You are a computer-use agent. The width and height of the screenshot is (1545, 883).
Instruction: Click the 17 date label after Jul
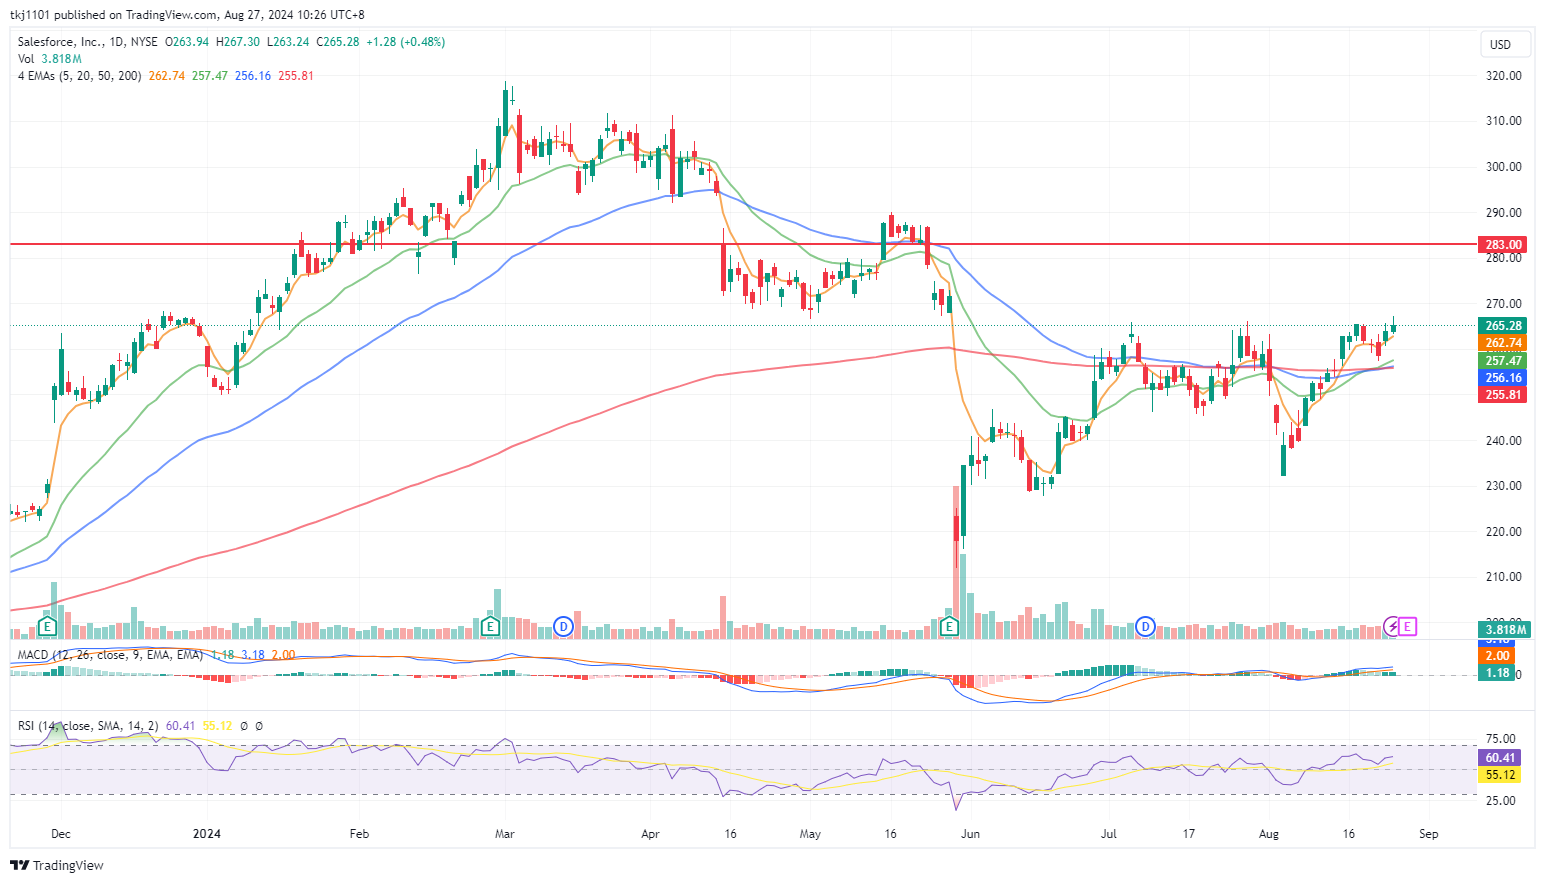point(1189,834)
